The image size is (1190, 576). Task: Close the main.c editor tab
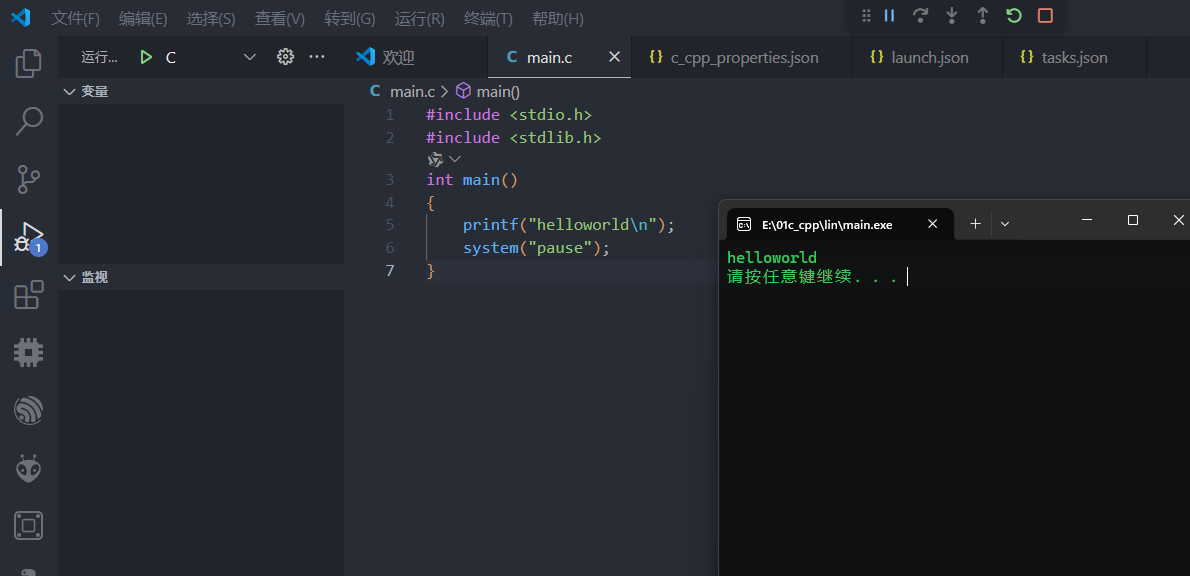point(614,57)
